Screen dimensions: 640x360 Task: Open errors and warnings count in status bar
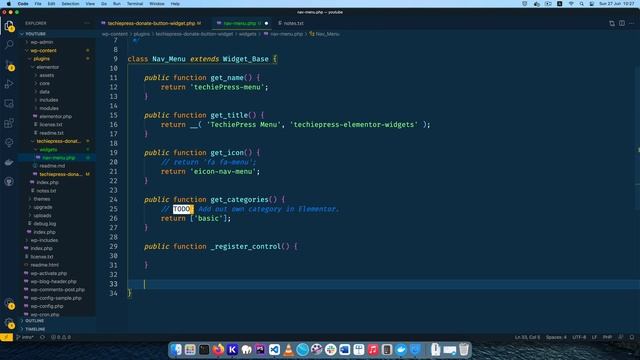(61, 337)
